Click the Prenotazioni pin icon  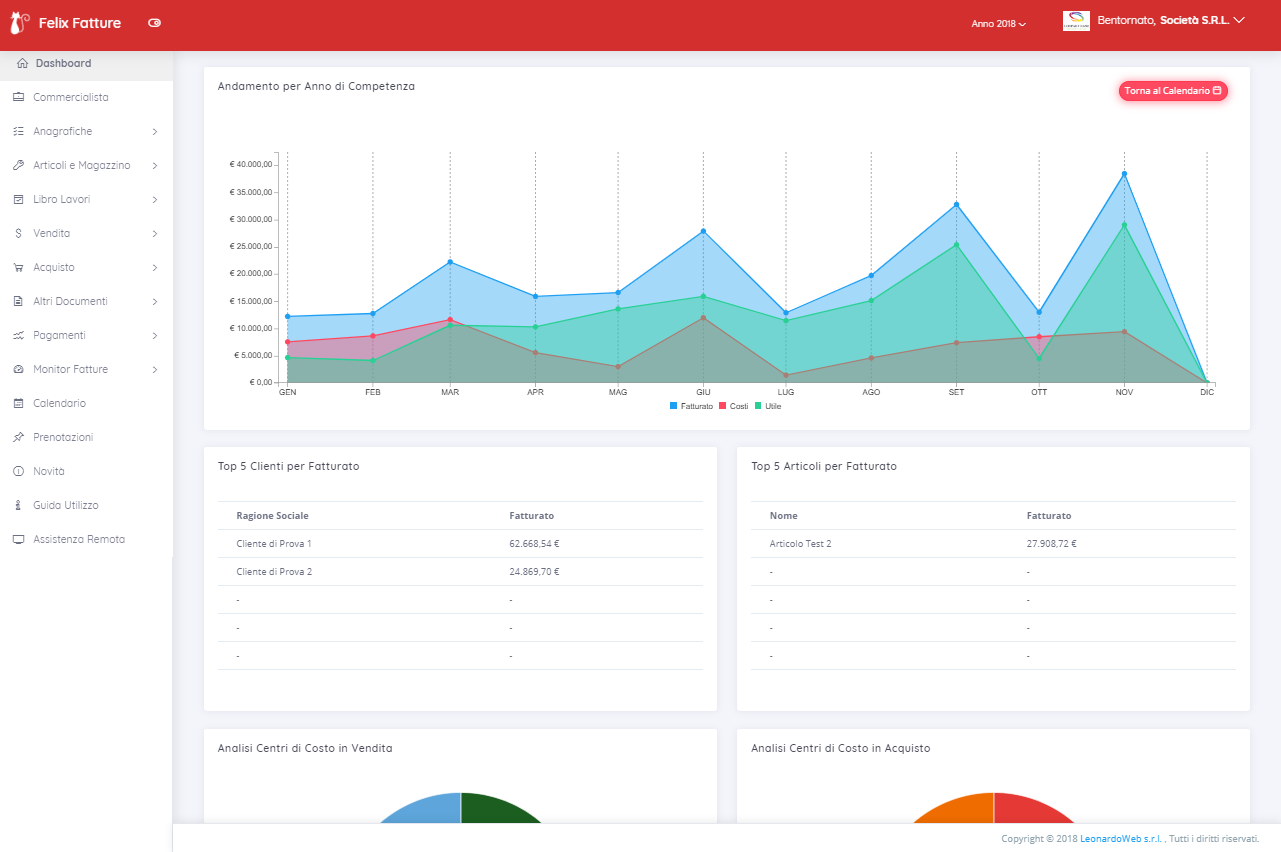point(18,437)
